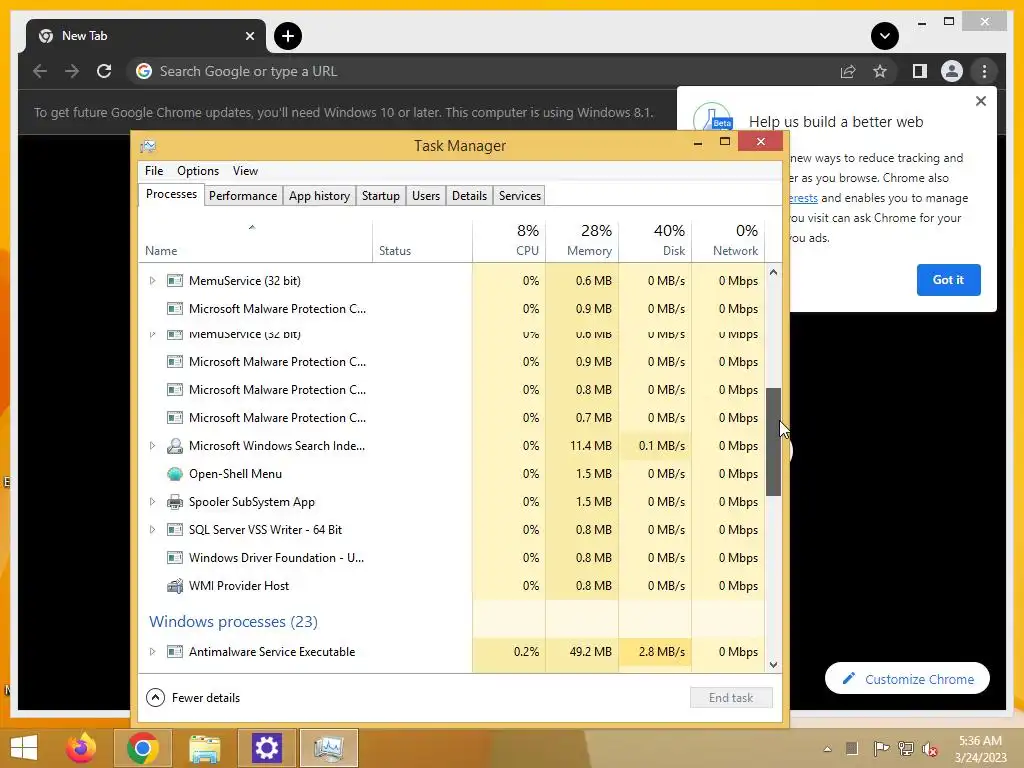Click Task Manager title bar icon
1024x768 pixels.
[x=148, y=146]
